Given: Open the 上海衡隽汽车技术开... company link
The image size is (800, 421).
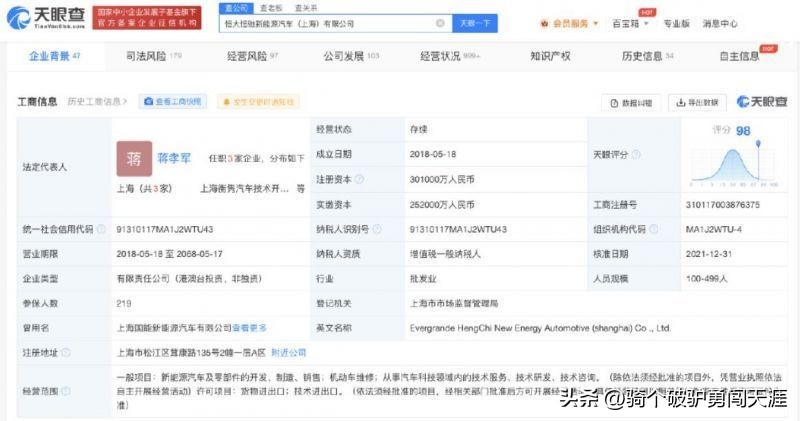Looking at the screenshot, I should coord(244,188).
